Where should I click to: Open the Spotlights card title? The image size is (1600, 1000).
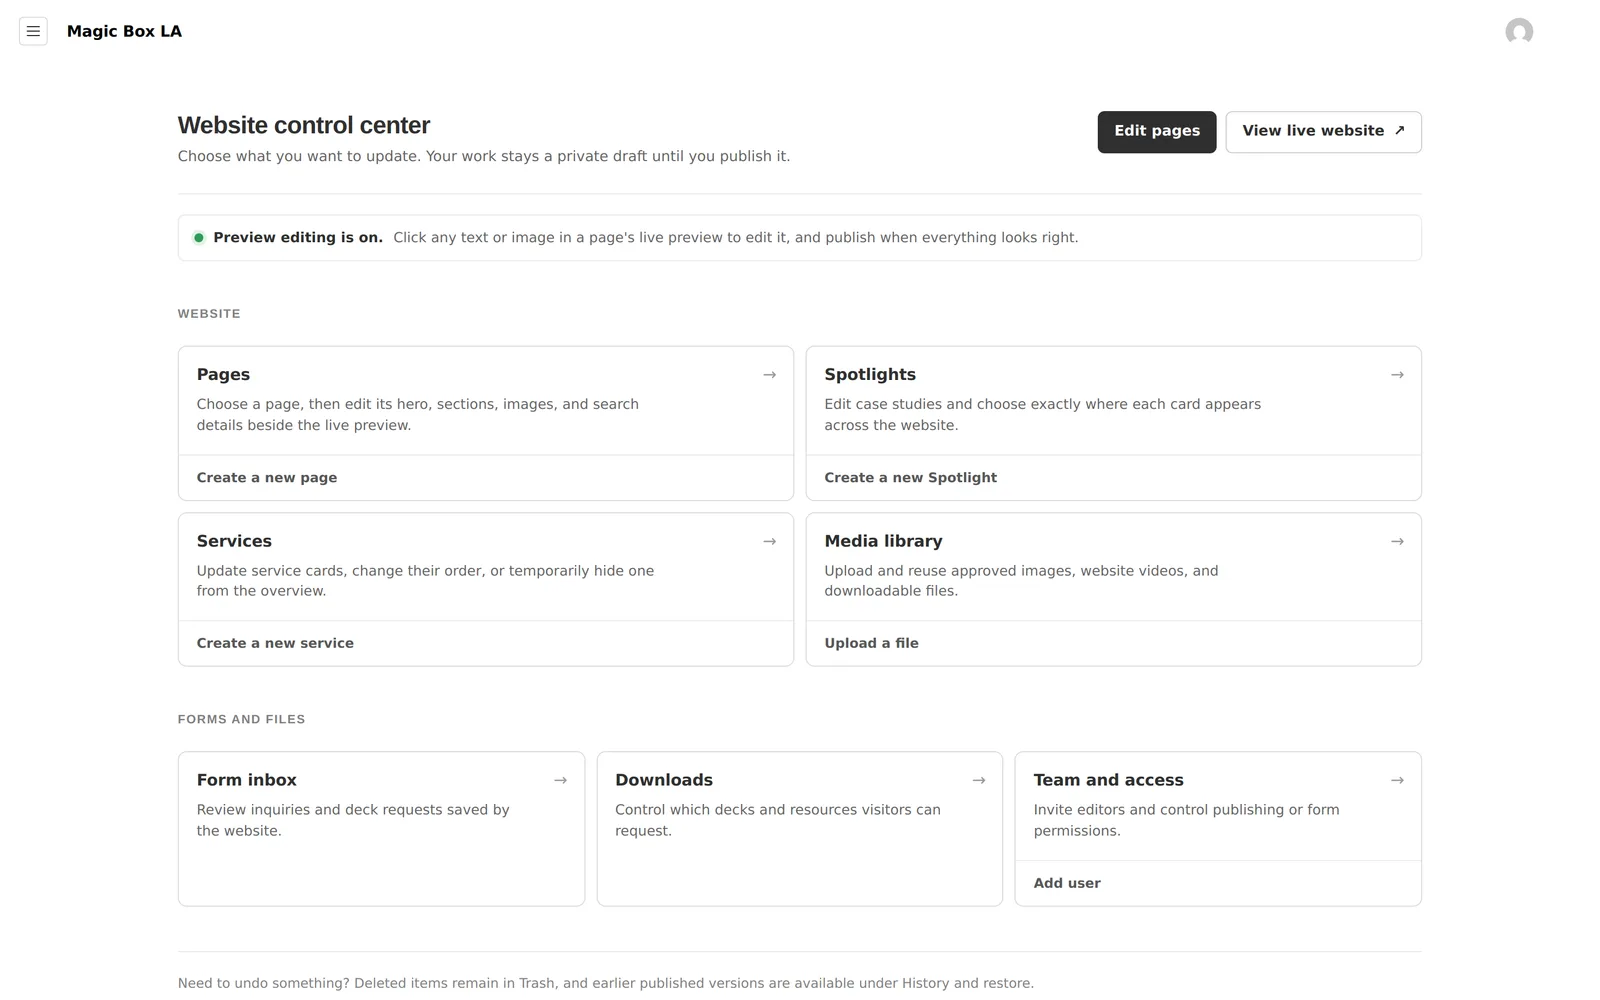(870, 374)
